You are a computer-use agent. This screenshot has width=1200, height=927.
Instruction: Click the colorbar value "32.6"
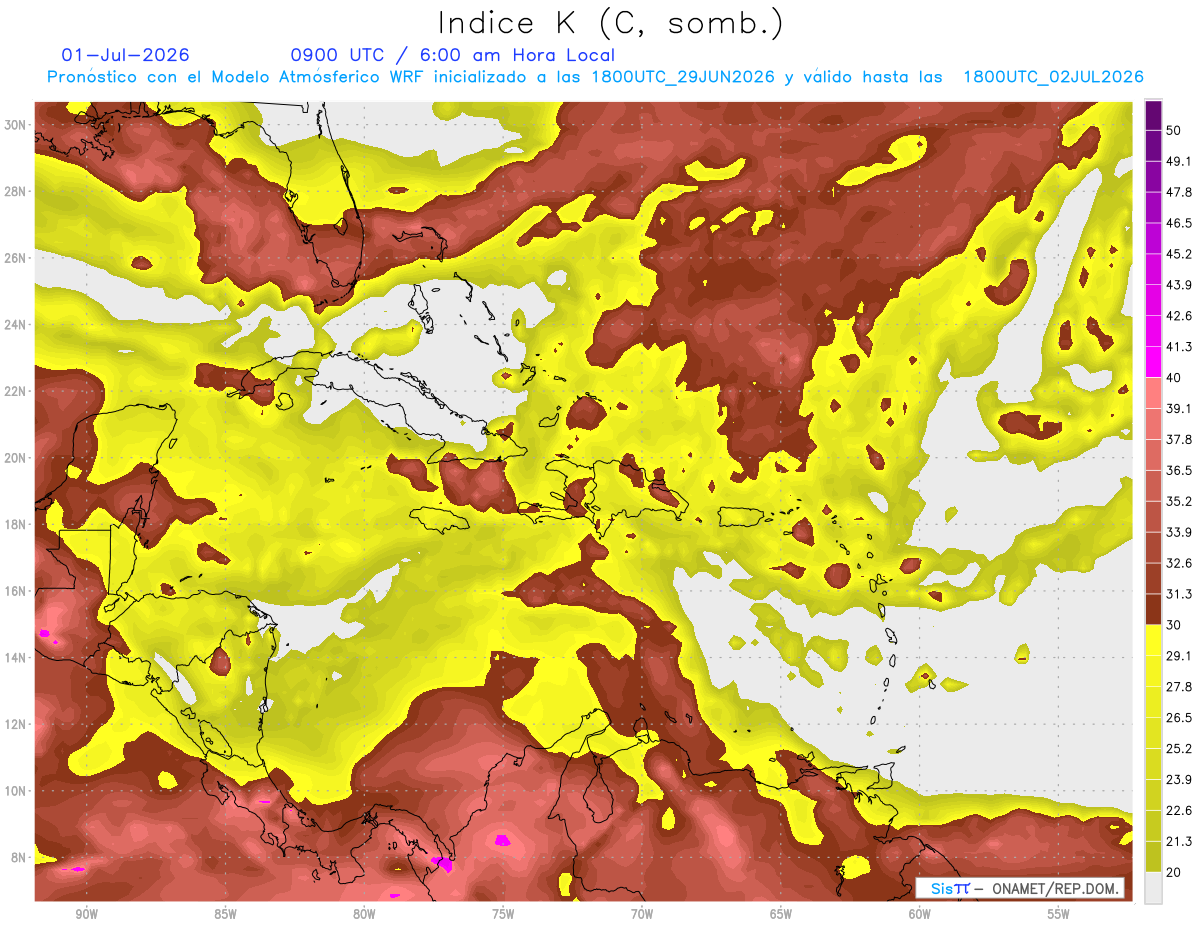pos(1177,563)
